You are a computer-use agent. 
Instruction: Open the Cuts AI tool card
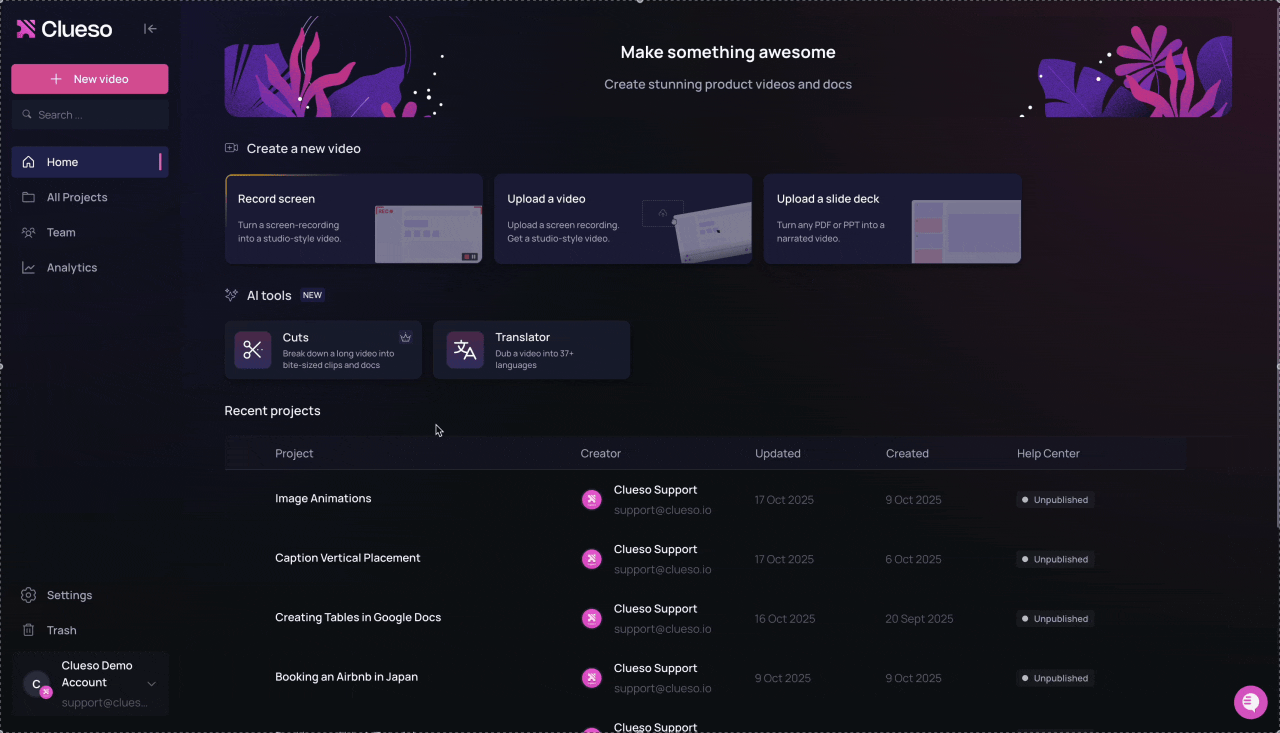(323, 350)
